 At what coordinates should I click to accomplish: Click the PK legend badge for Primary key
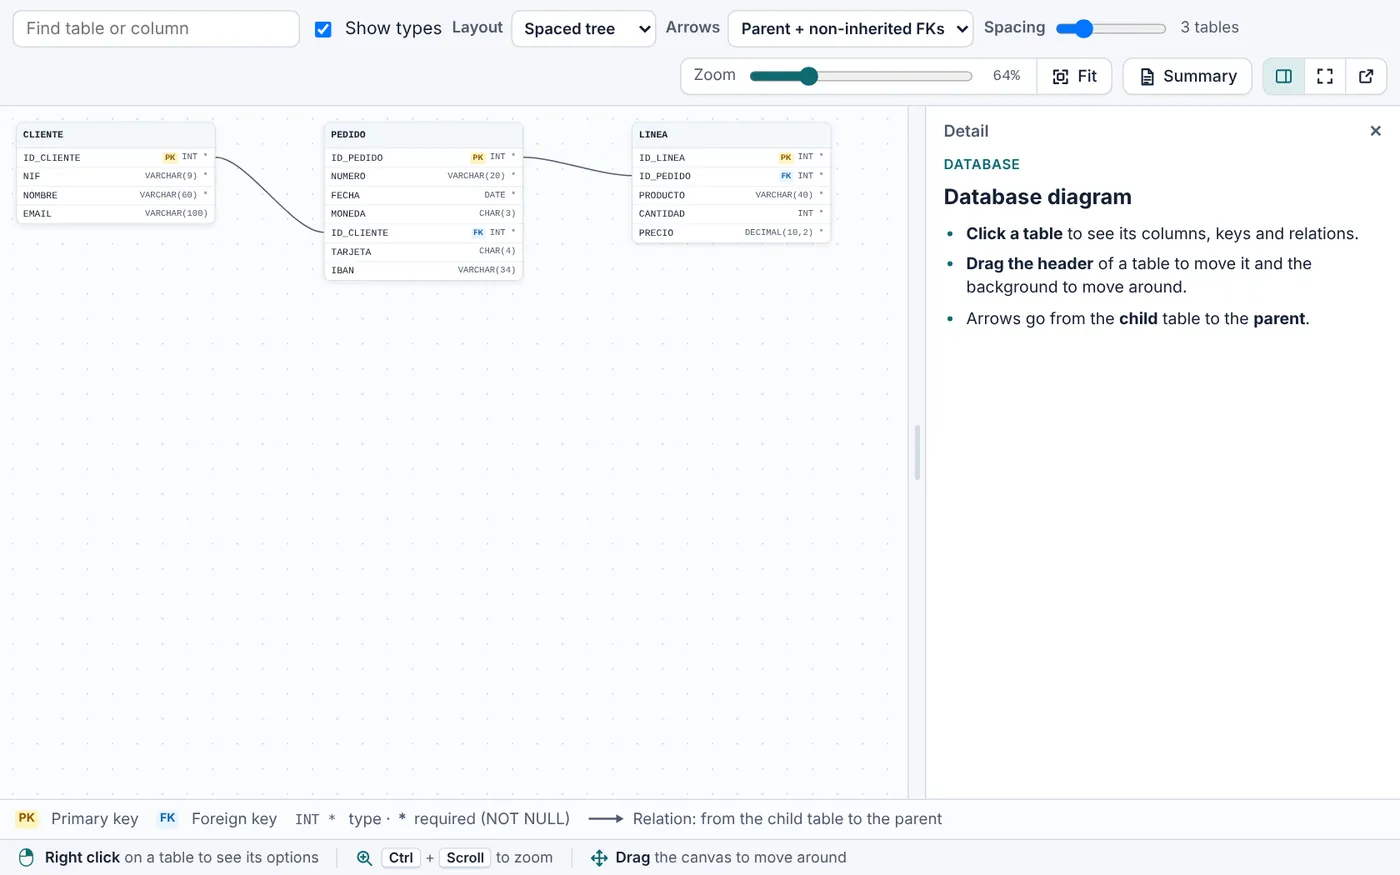point(27,818)
